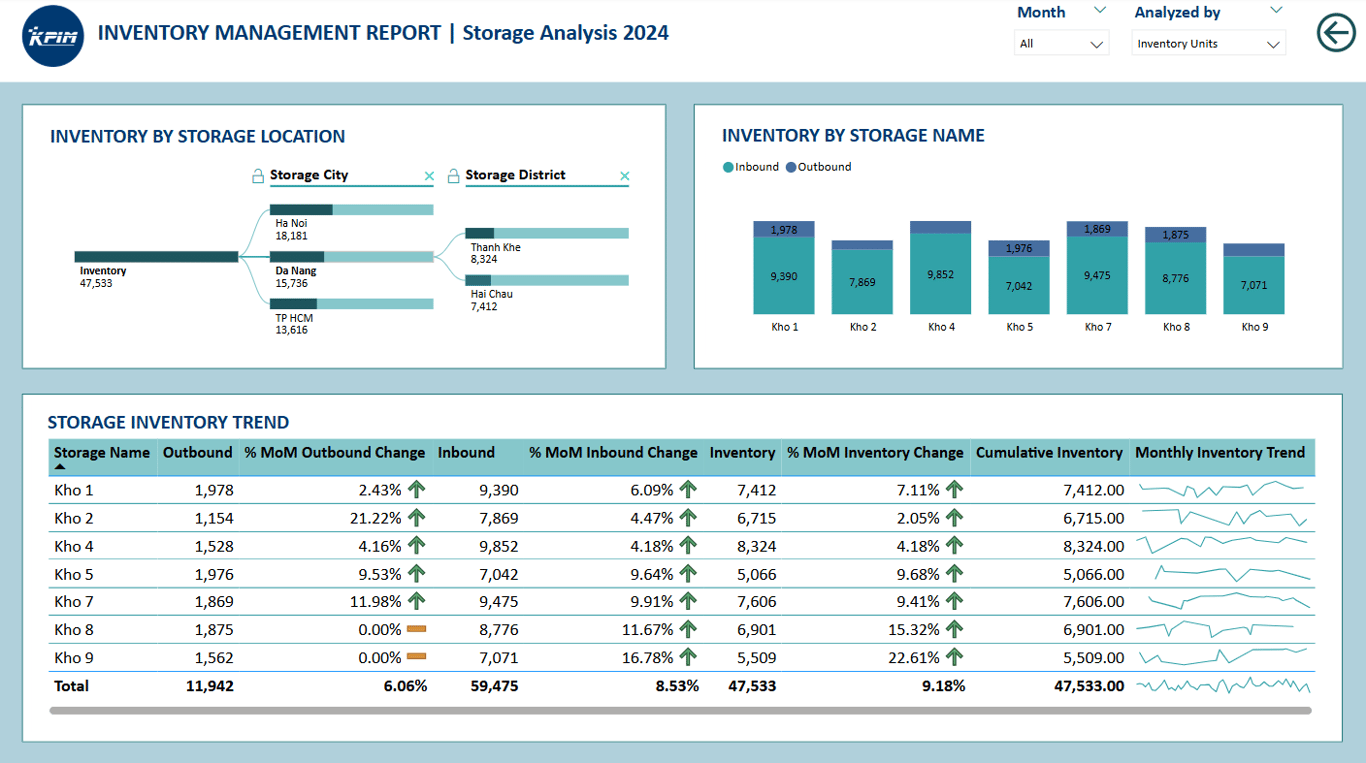Click the green up arrow in Kho 2 outbound
1366x763 pixels.
coord(417,518)
